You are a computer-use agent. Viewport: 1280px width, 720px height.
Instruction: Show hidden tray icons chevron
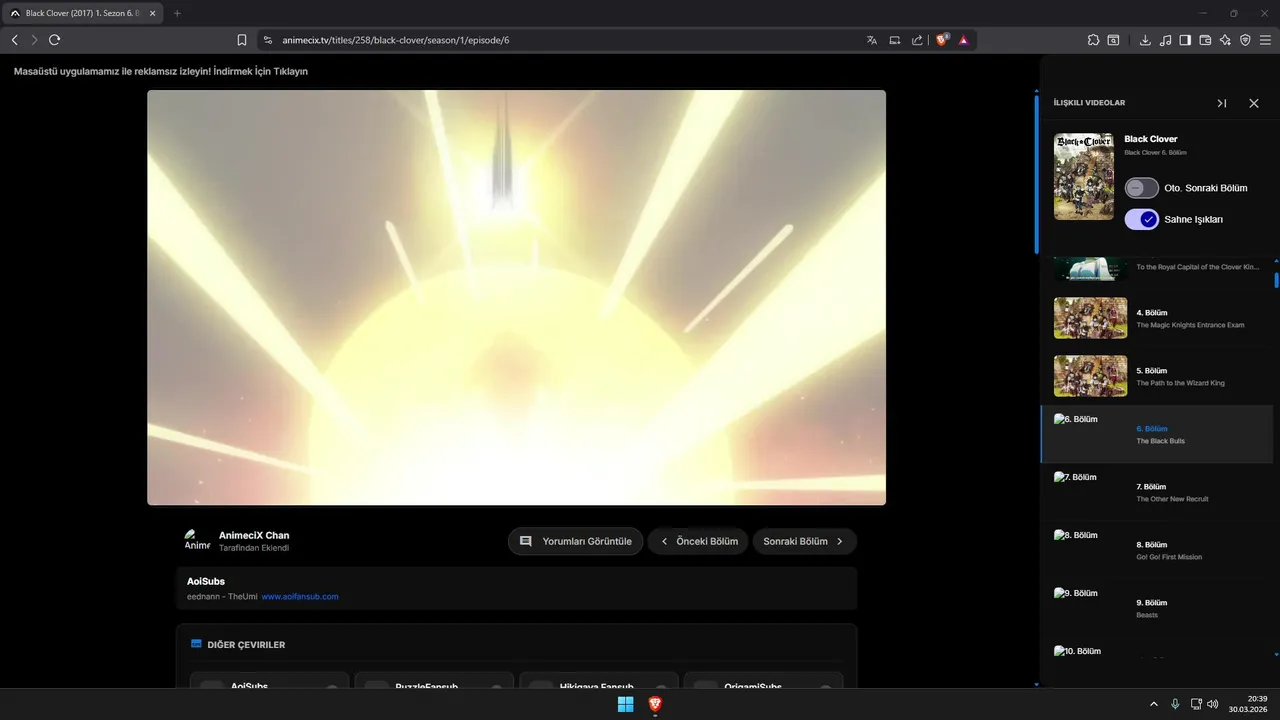1154,704
